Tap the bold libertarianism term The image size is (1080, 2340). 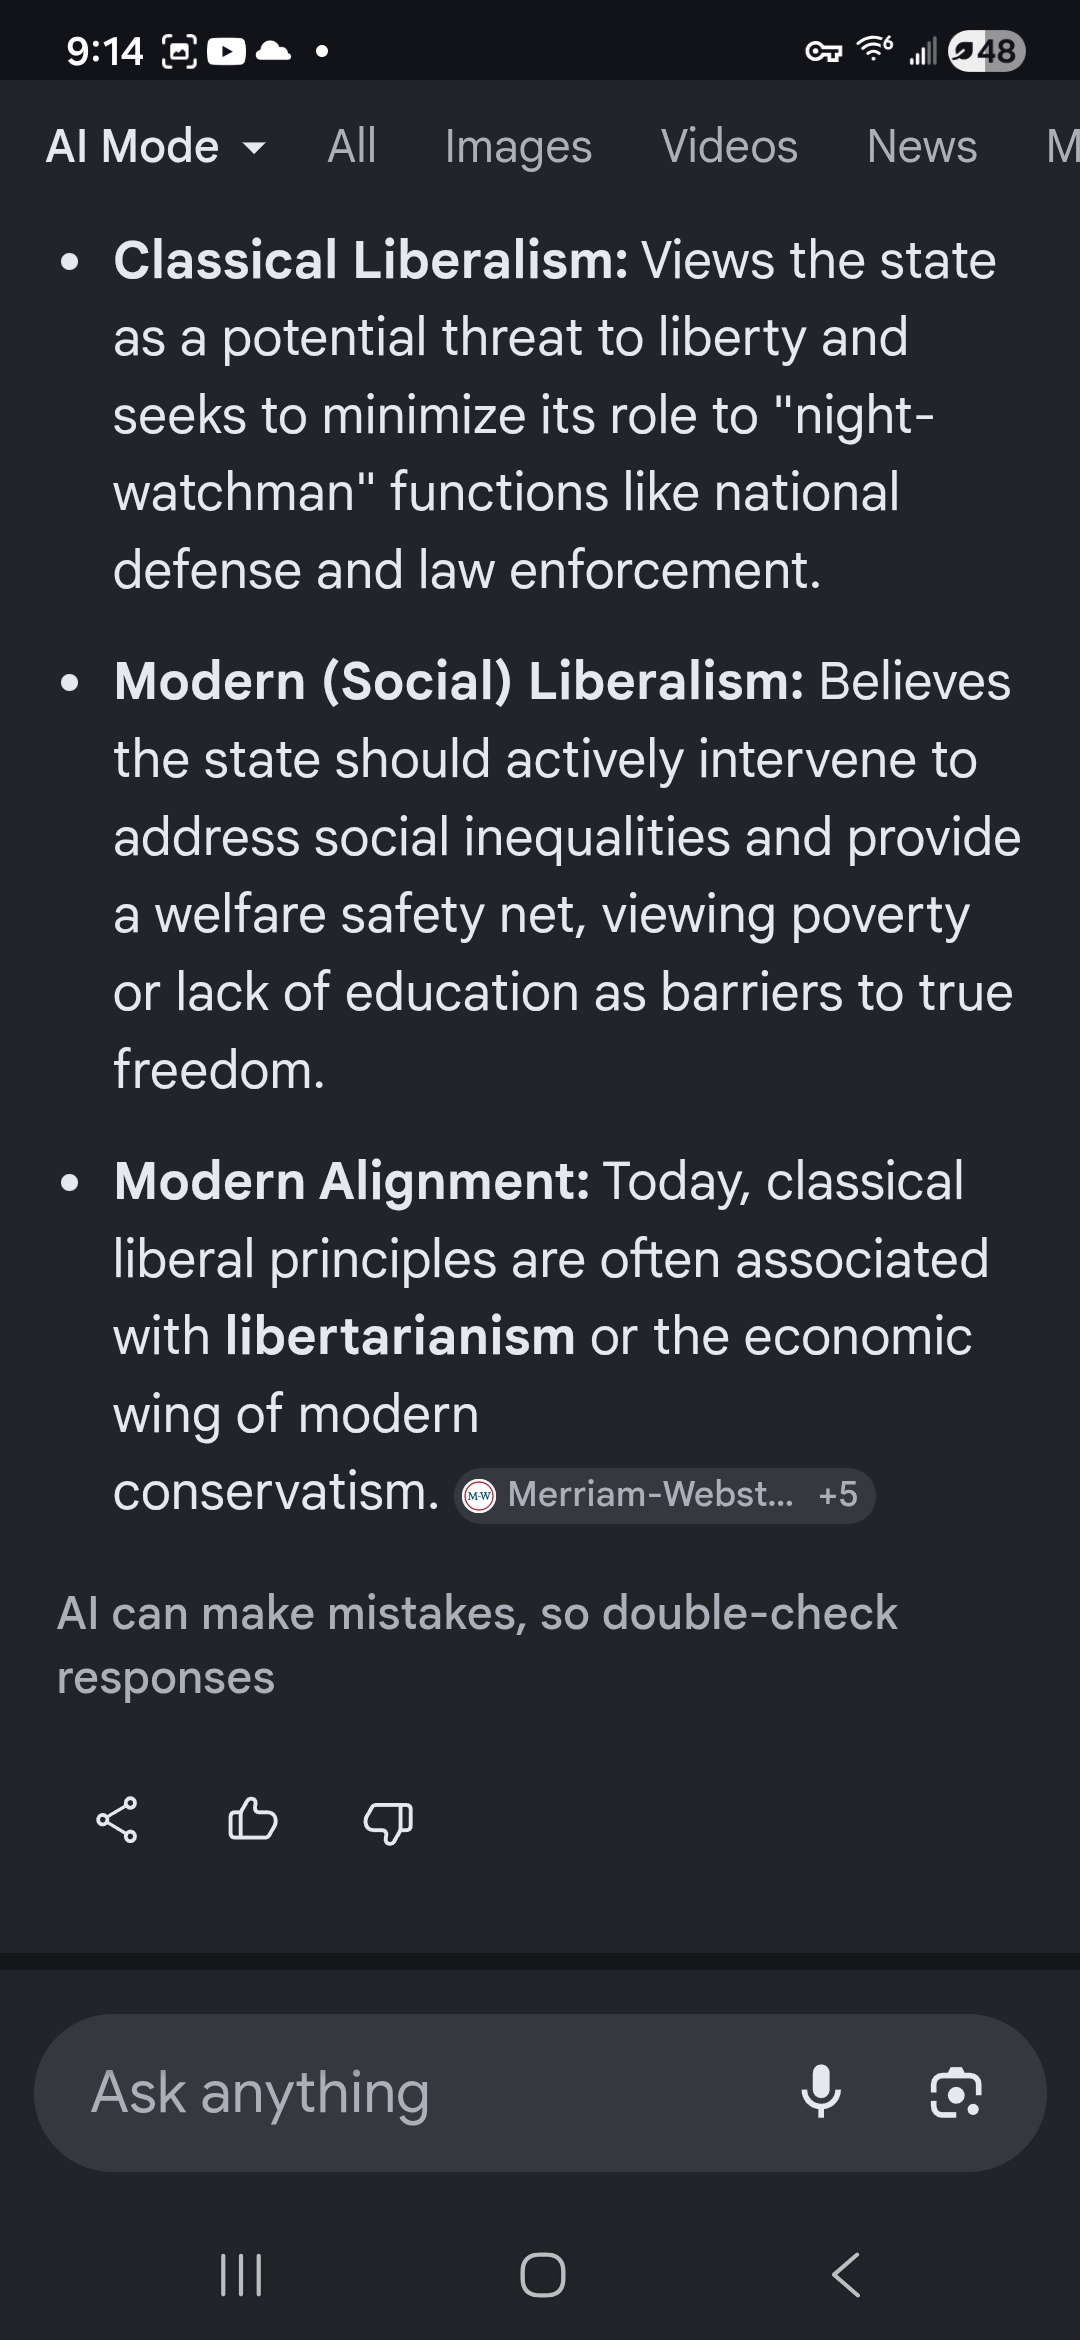coord(400,1337)
